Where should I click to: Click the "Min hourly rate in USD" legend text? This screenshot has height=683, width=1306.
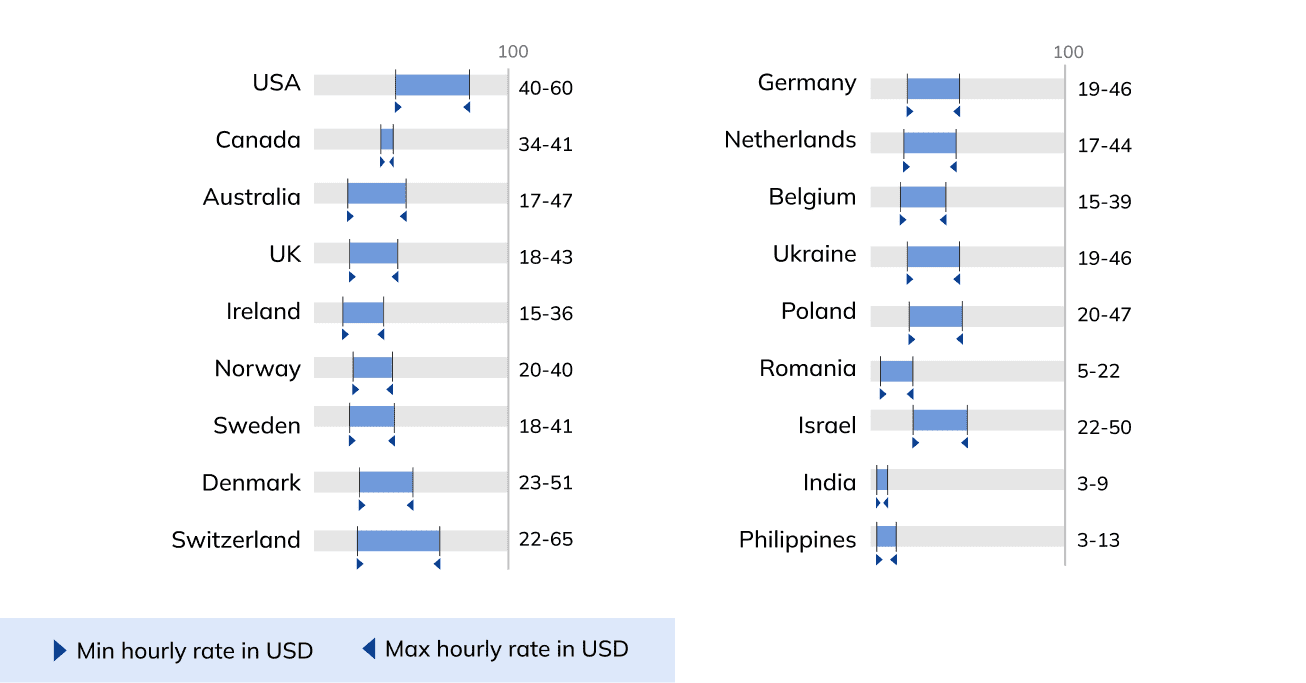pos(195,652)
